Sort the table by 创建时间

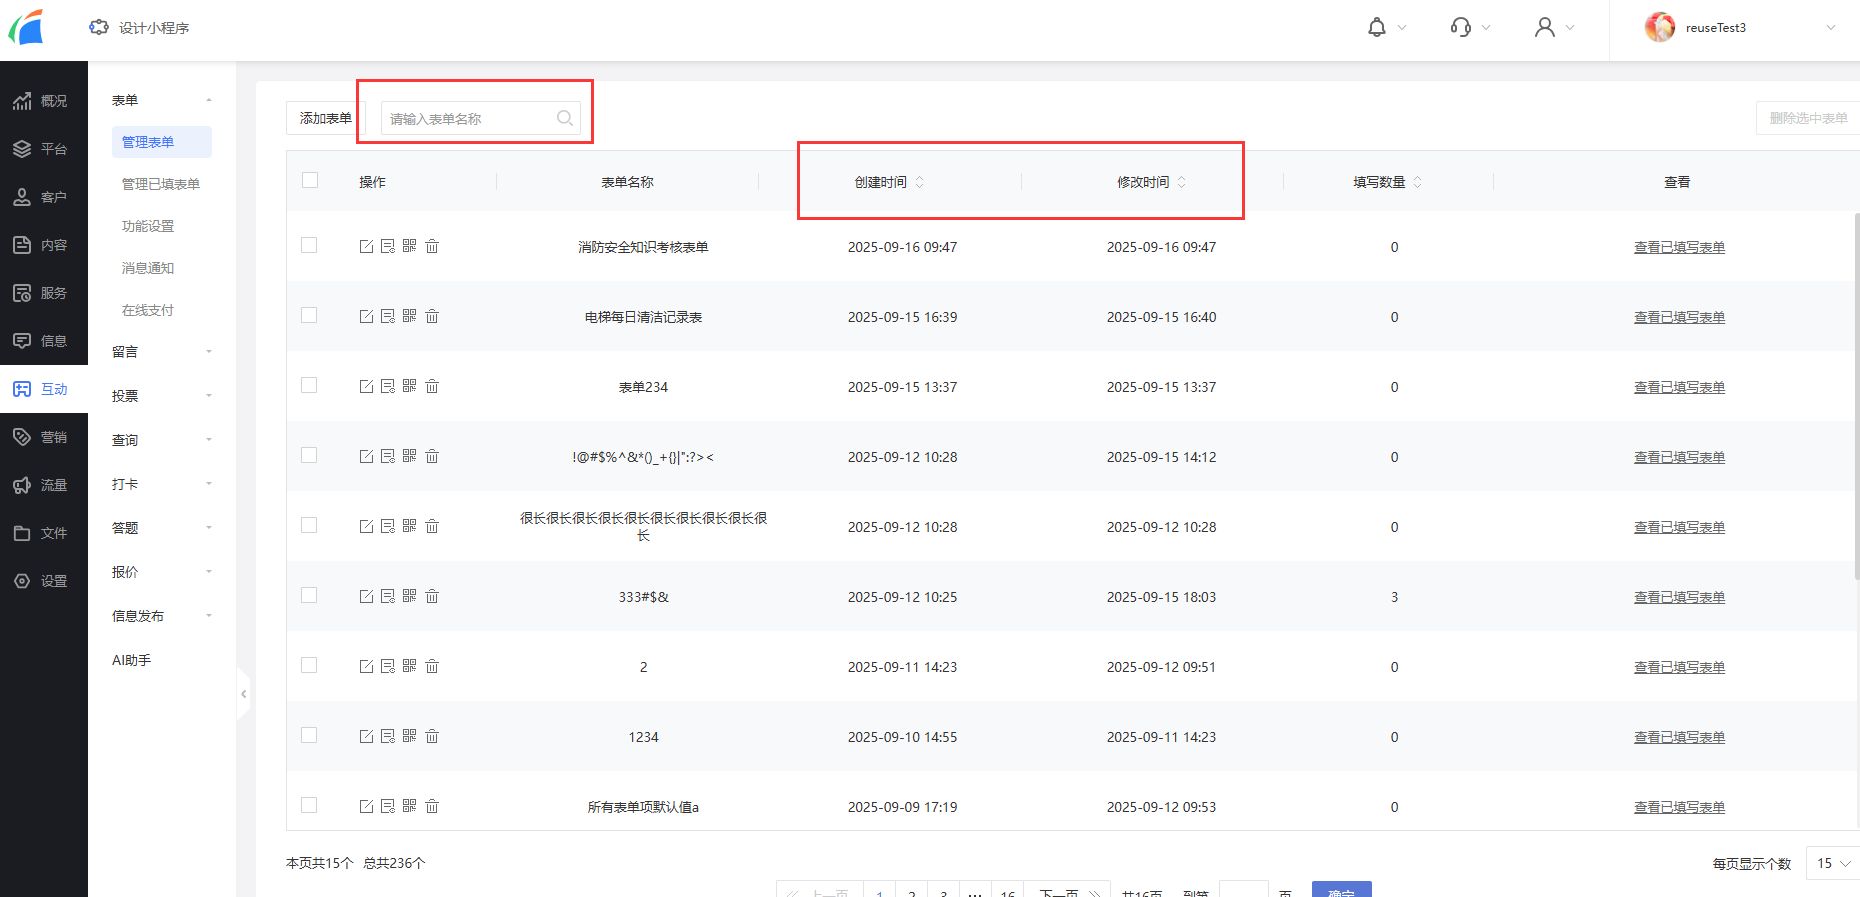coord(919,182)
